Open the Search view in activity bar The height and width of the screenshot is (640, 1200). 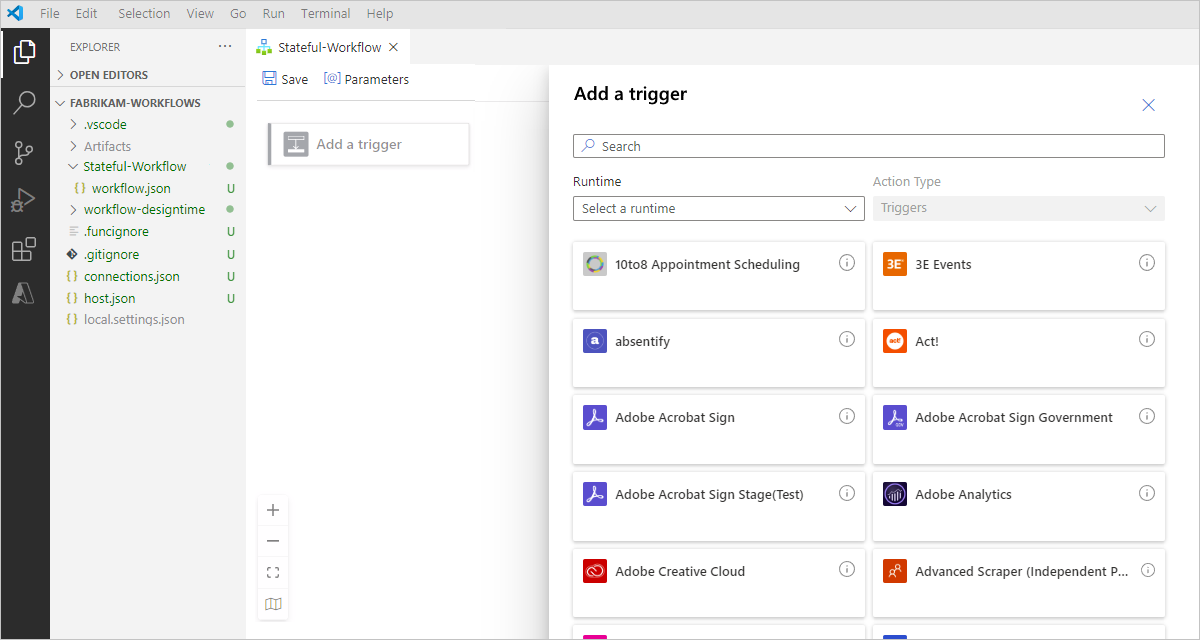point(24,102)
